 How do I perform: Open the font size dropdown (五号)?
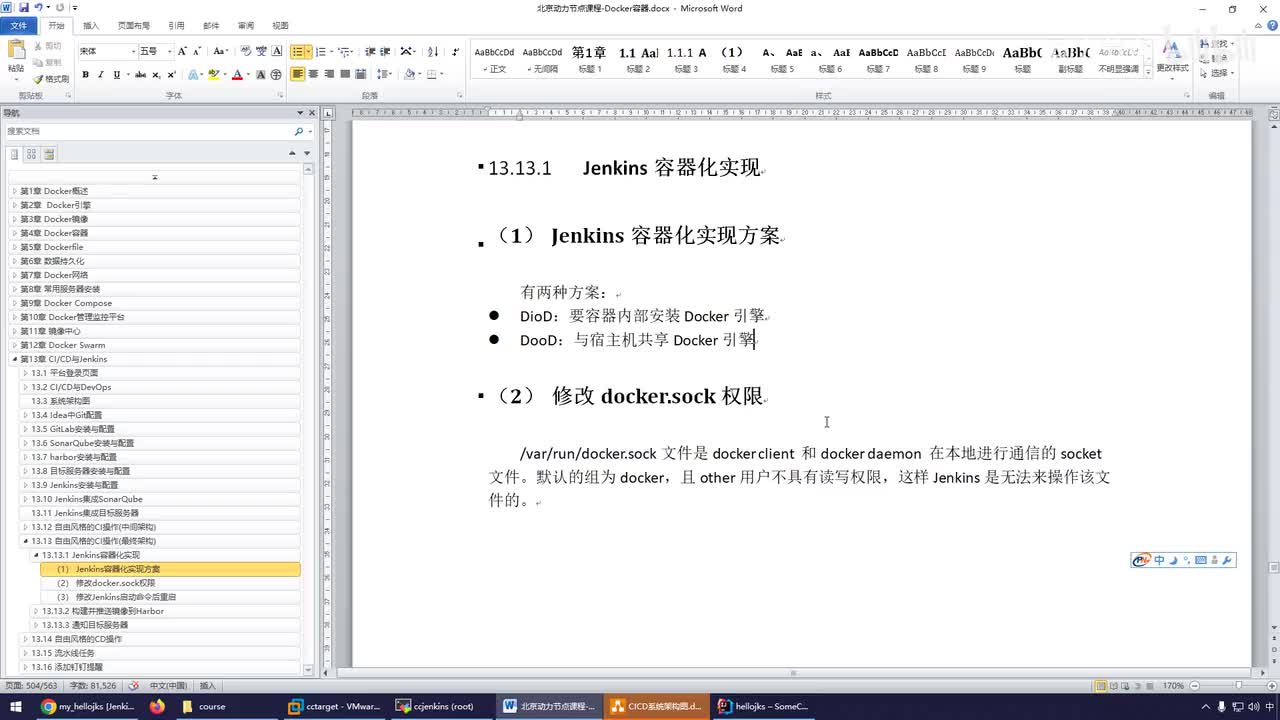(x=169, y=51)
